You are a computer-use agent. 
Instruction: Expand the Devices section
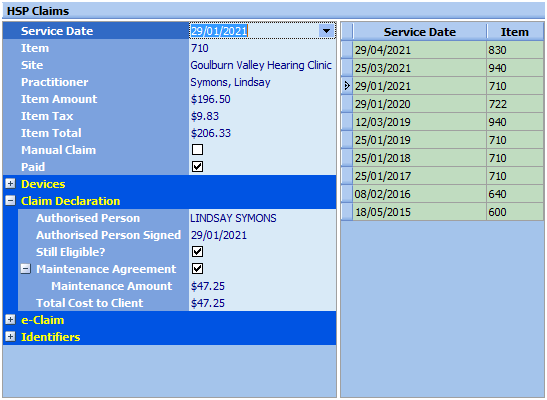tap(10, 184)
